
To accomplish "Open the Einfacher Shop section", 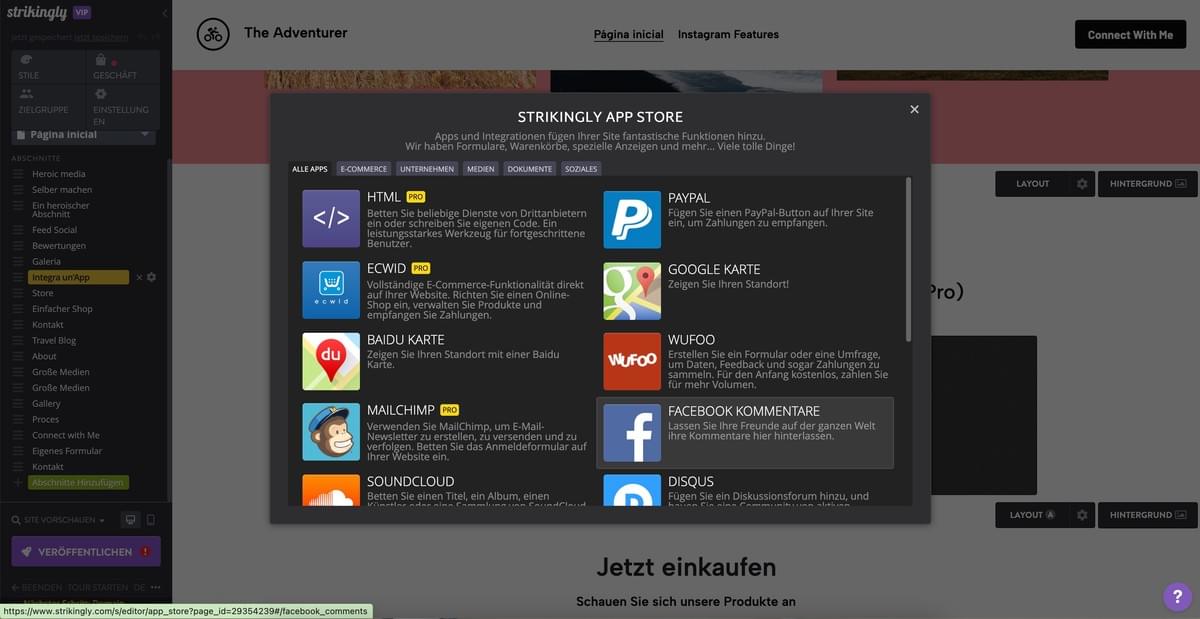I will point(62,309).
